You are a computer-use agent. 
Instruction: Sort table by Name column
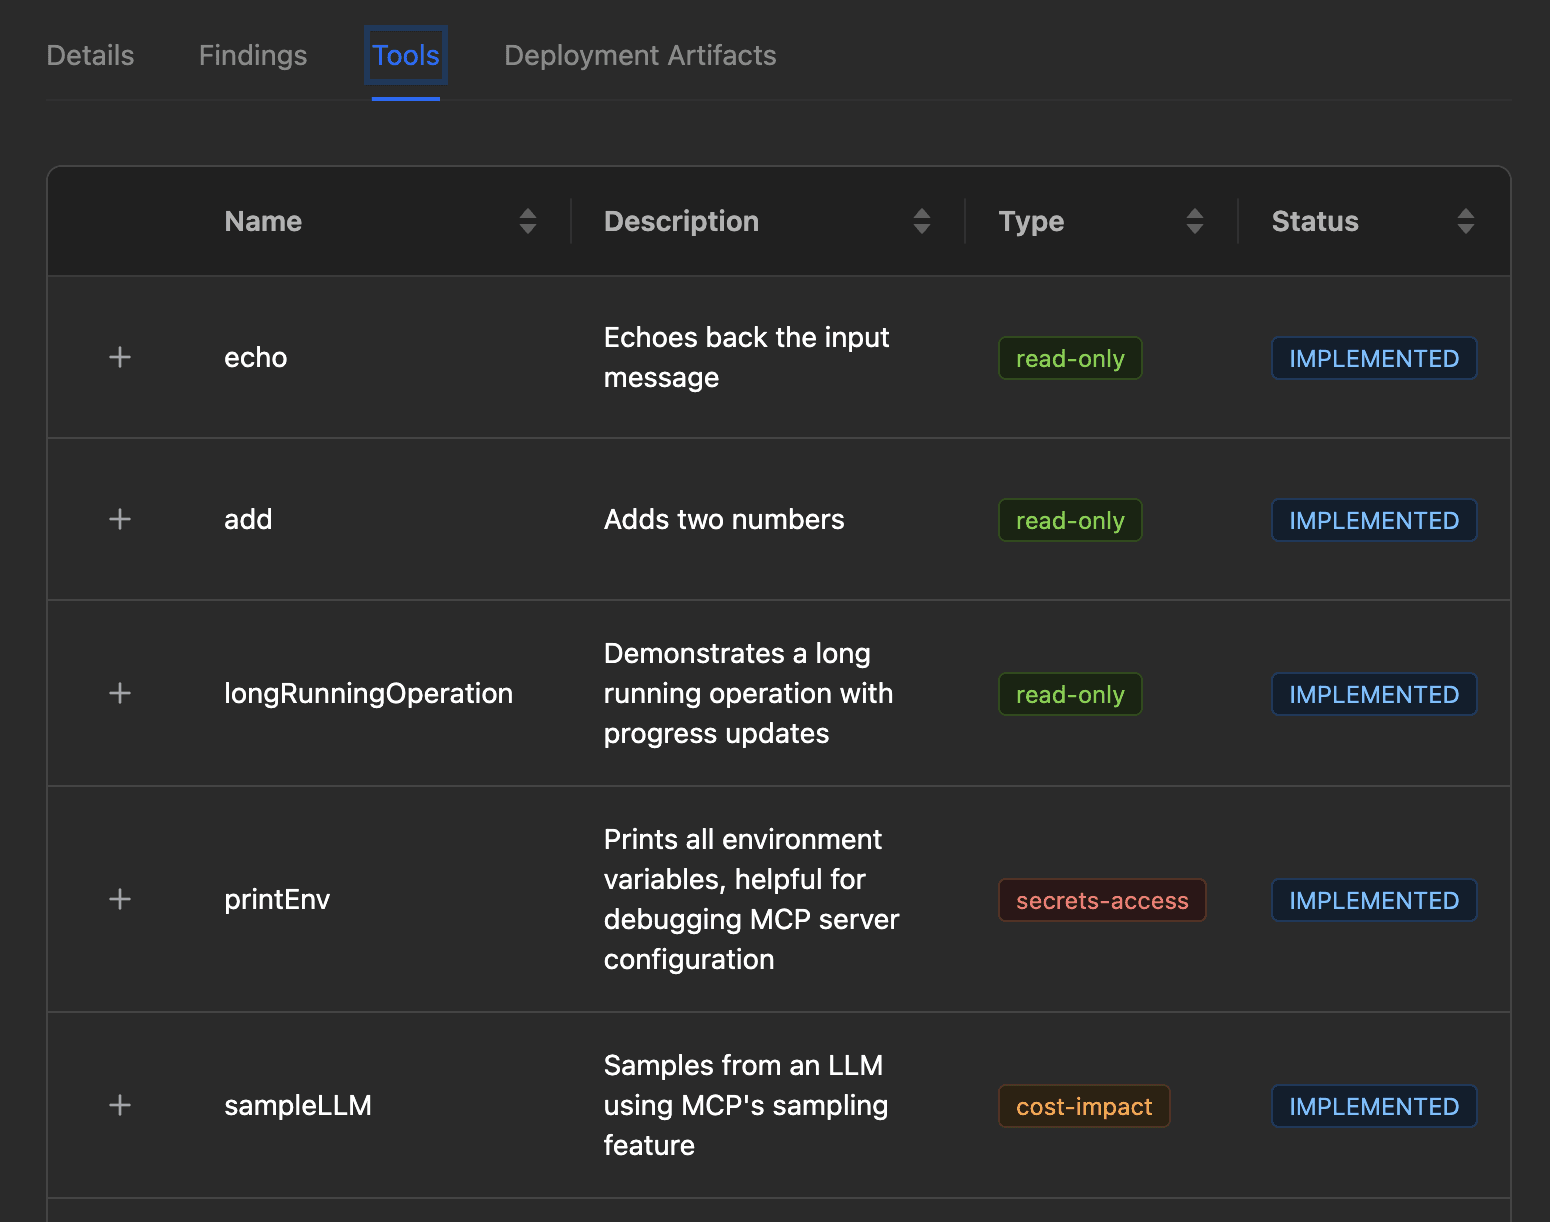[x=528, y=221]
